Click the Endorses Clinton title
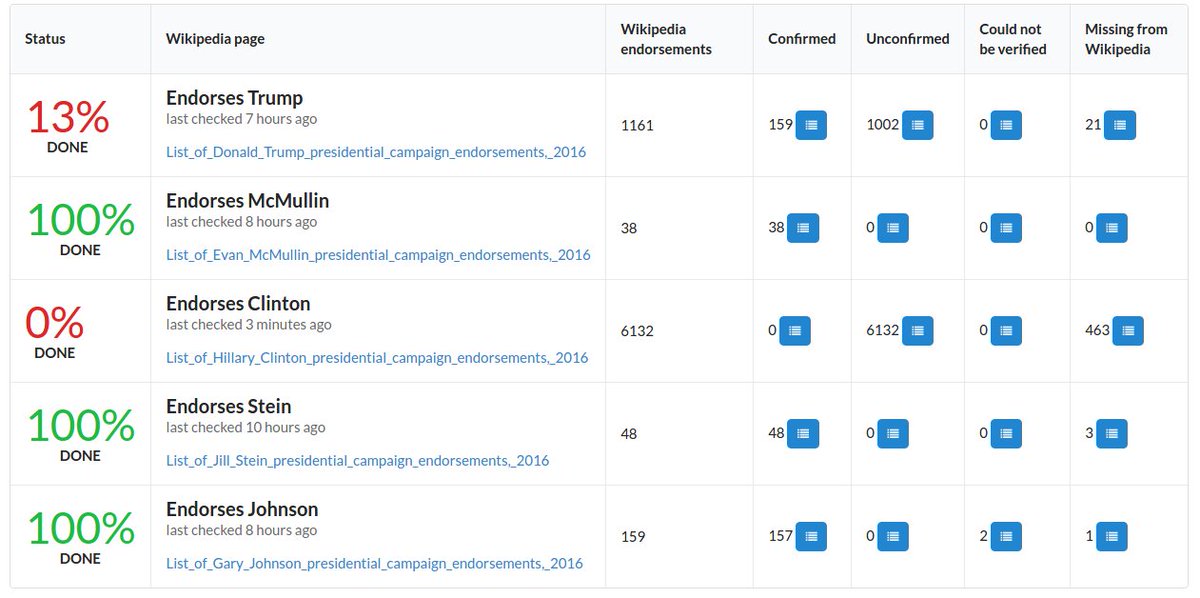Screen dimensions: 1200x598 click(x=238, y=304)
